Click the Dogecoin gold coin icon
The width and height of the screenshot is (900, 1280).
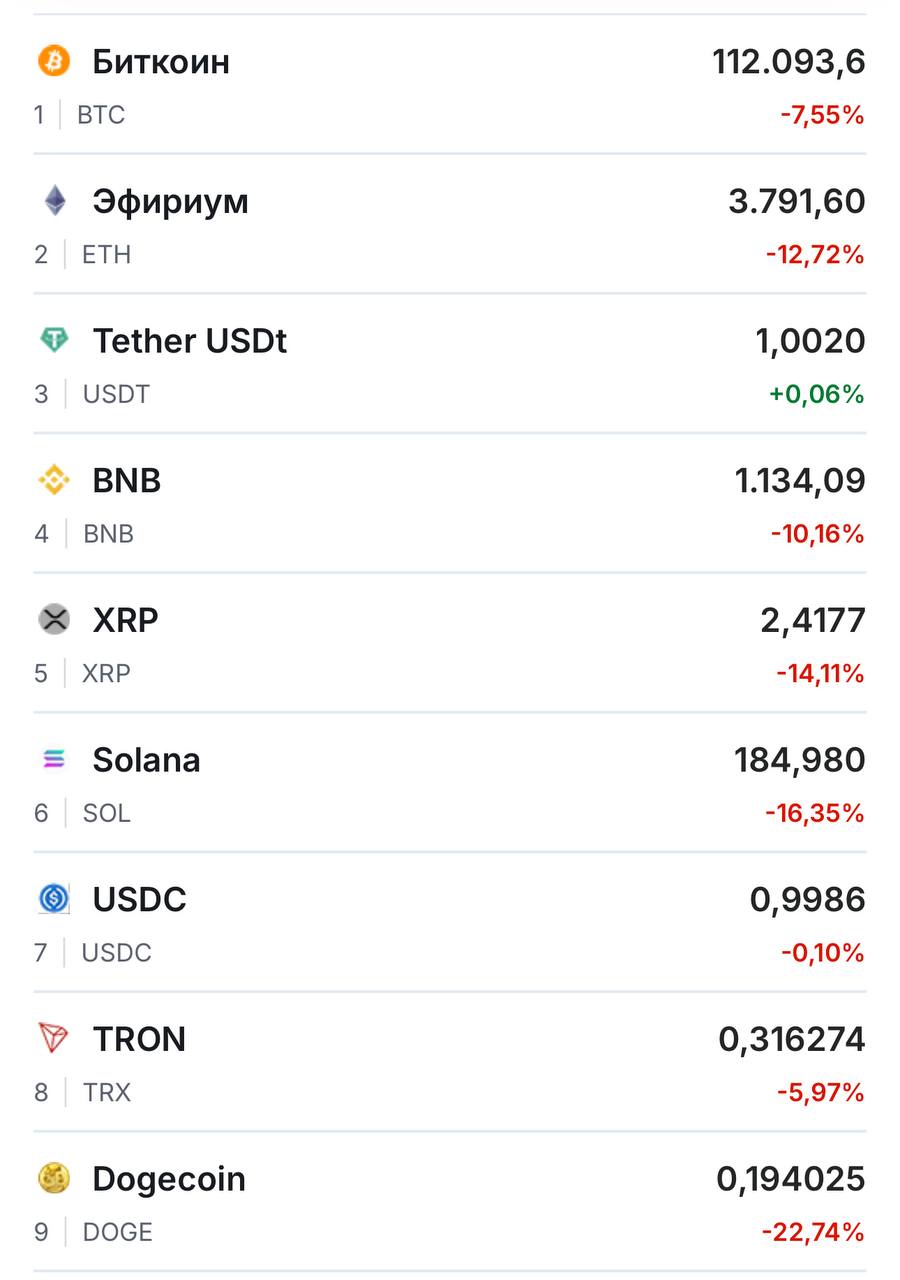pos(54,1179)
